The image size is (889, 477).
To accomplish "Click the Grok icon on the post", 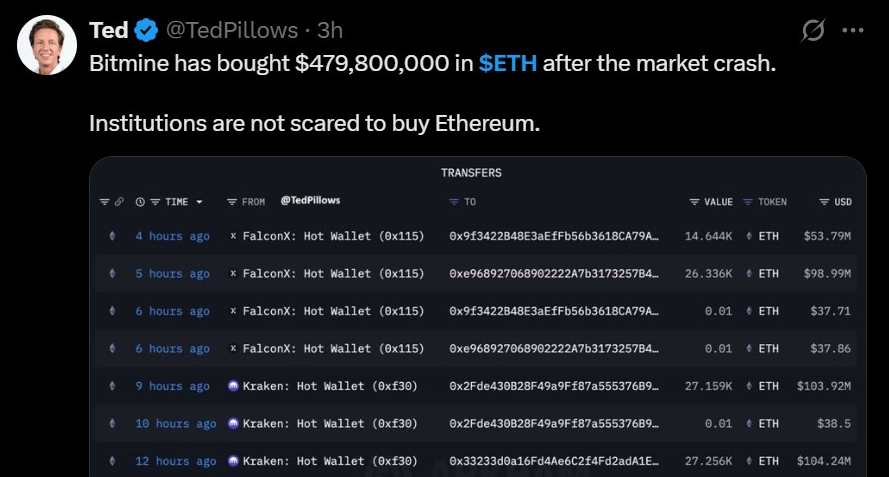I will pos(814,31).
